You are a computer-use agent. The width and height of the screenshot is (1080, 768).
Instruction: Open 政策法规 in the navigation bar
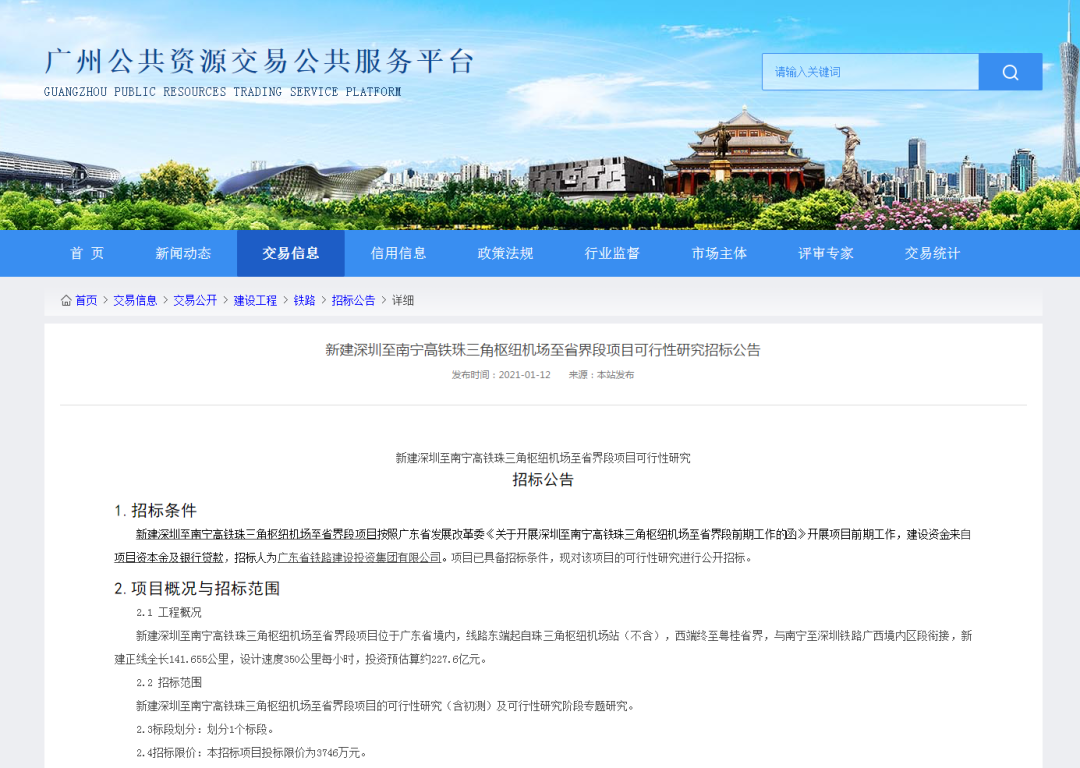(x=505, y=253)
